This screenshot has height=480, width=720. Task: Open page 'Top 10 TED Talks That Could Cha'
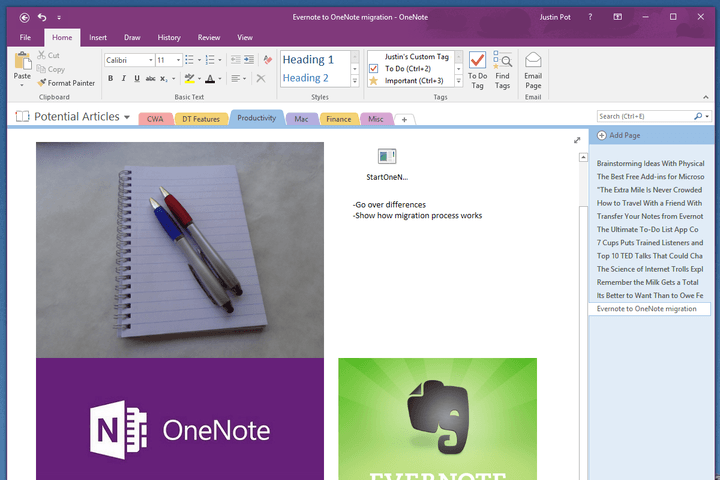coord(650,256)
